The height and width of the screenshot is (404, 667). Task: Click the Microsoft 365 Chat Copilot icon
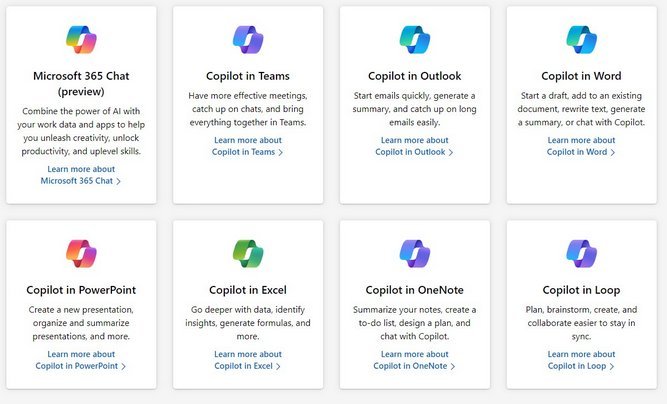click(81, 39)
